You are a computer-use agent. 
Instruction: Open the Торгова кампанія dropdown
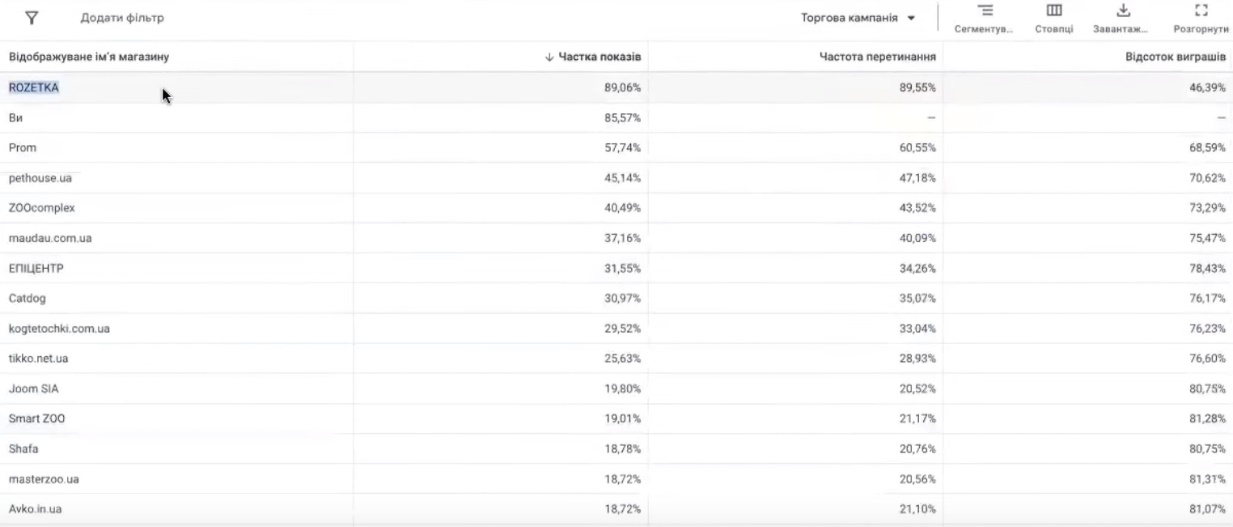click(x=859, y=18)
